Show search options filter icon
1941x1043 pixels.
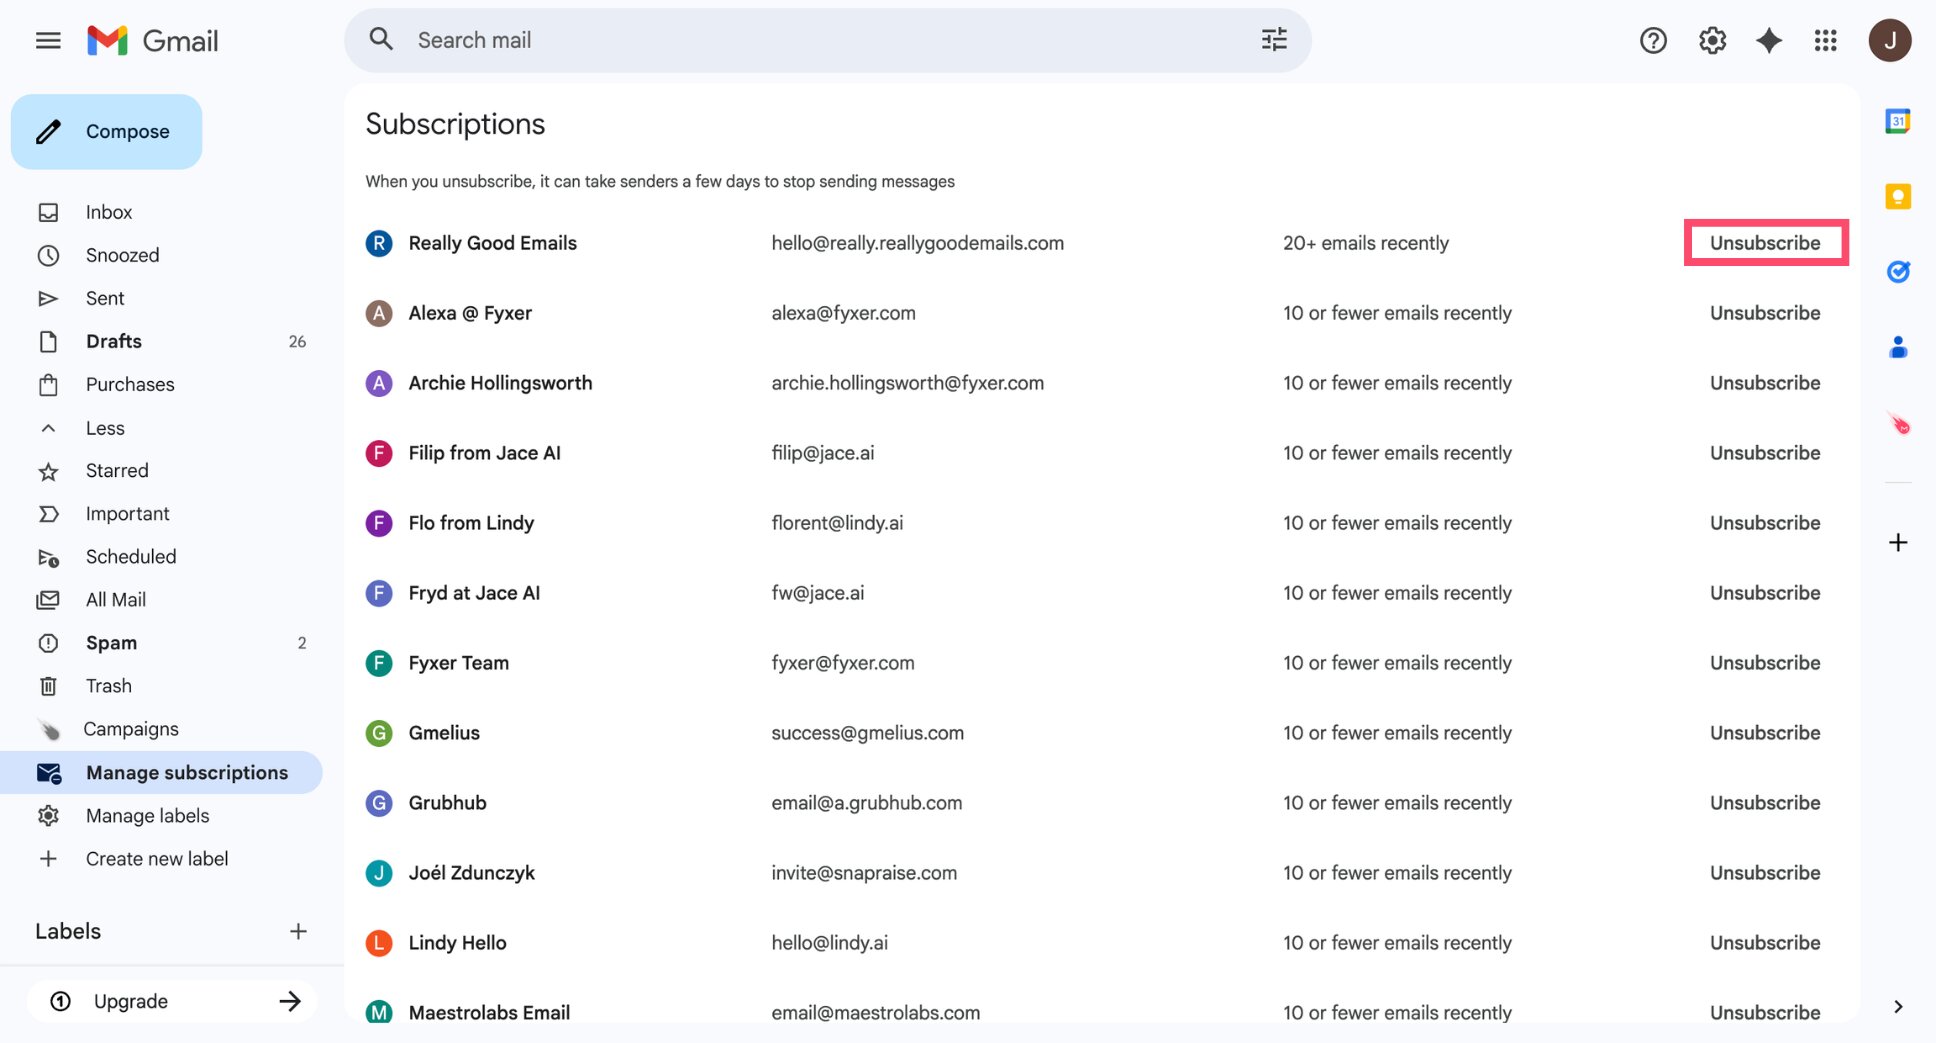1274,40
